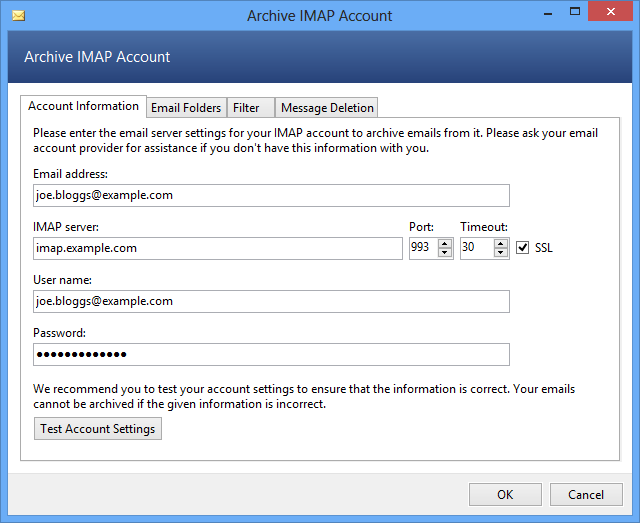Decrease the Port value with down arrow
This screenshot has height=523, width=640.
pyautogui.click(x=445, y=253)
